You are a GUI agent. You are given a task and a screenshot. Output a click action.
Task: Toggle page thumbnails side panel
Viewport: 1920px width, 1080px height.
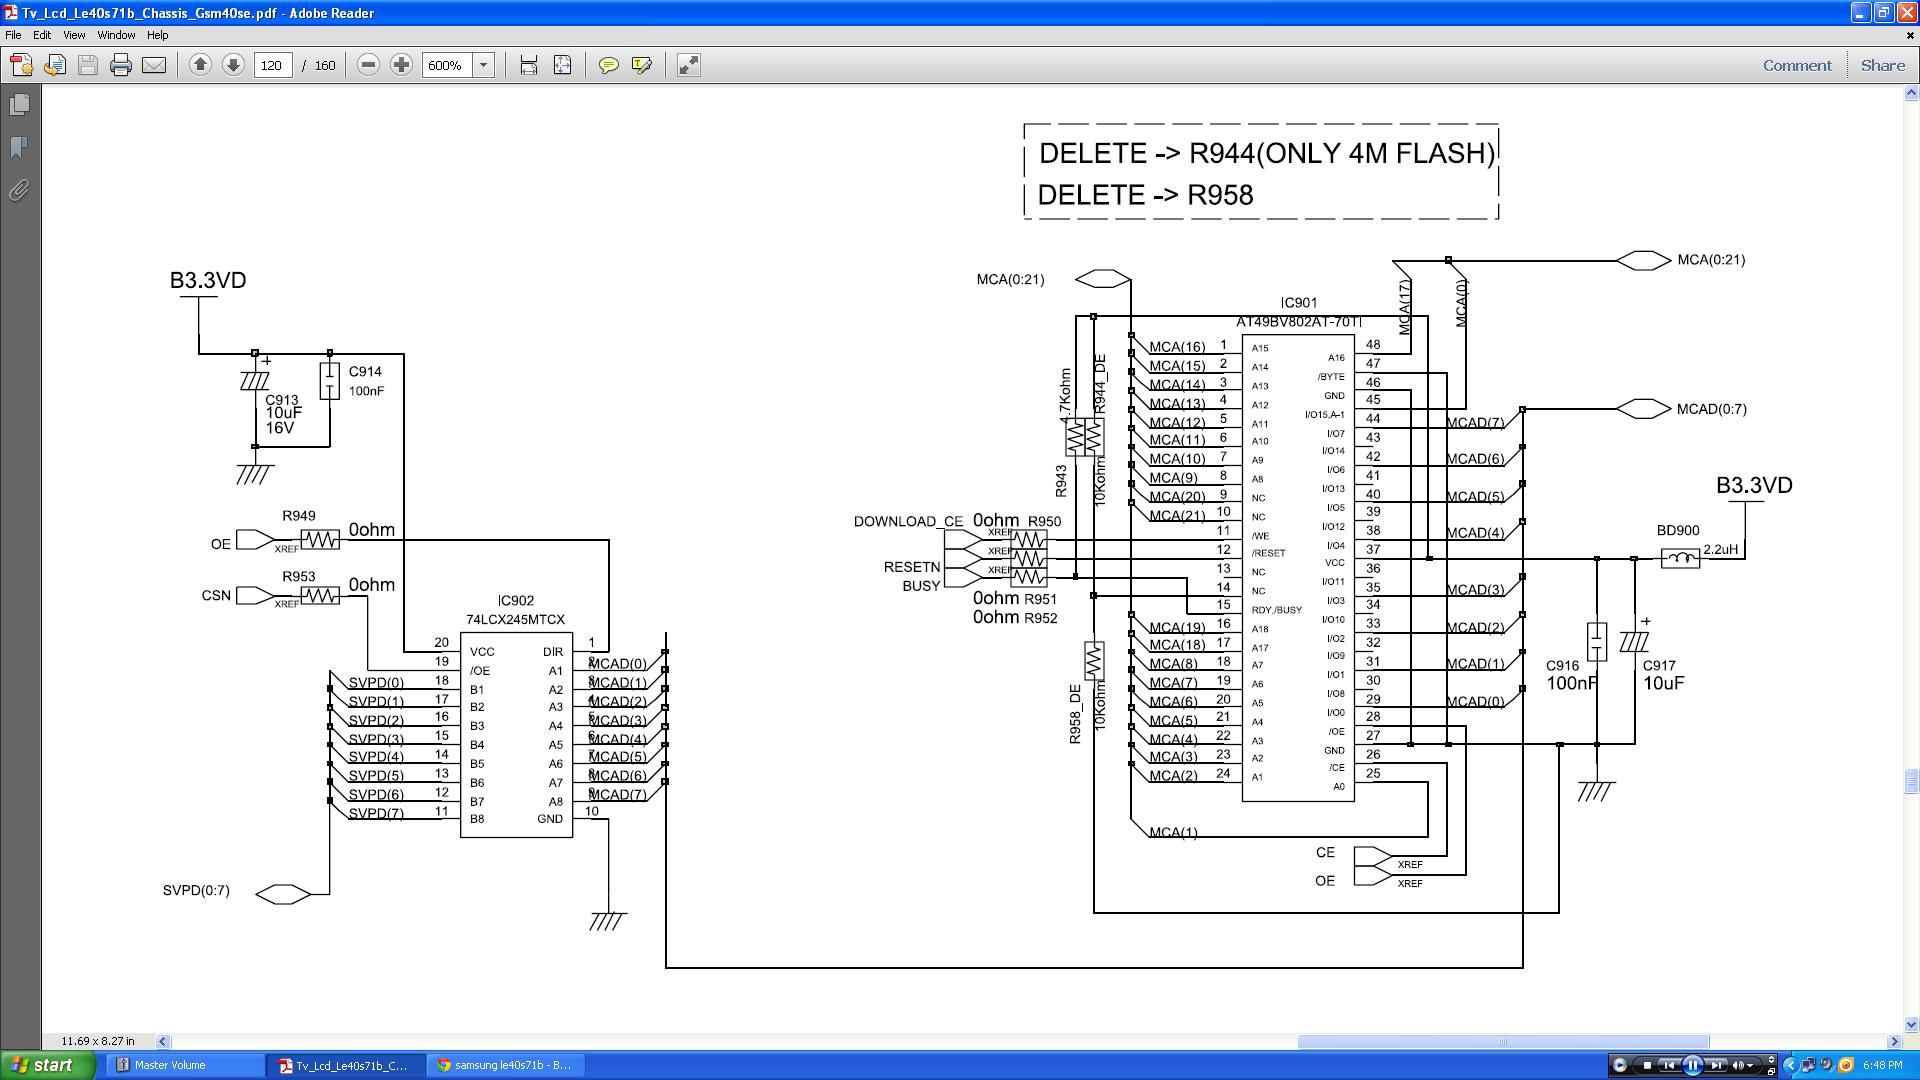click(19, 104)
